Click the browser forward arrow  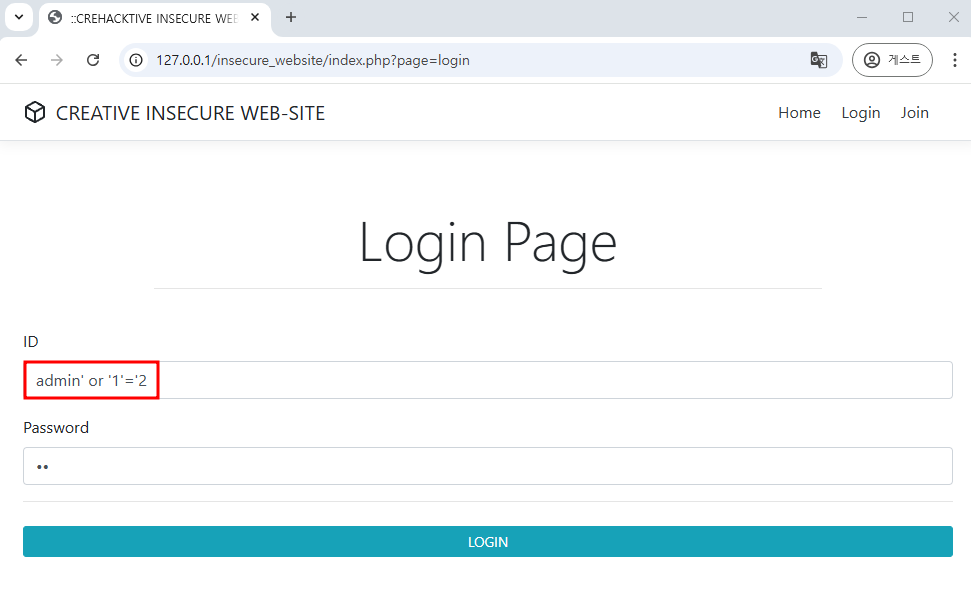click(57, 60)
